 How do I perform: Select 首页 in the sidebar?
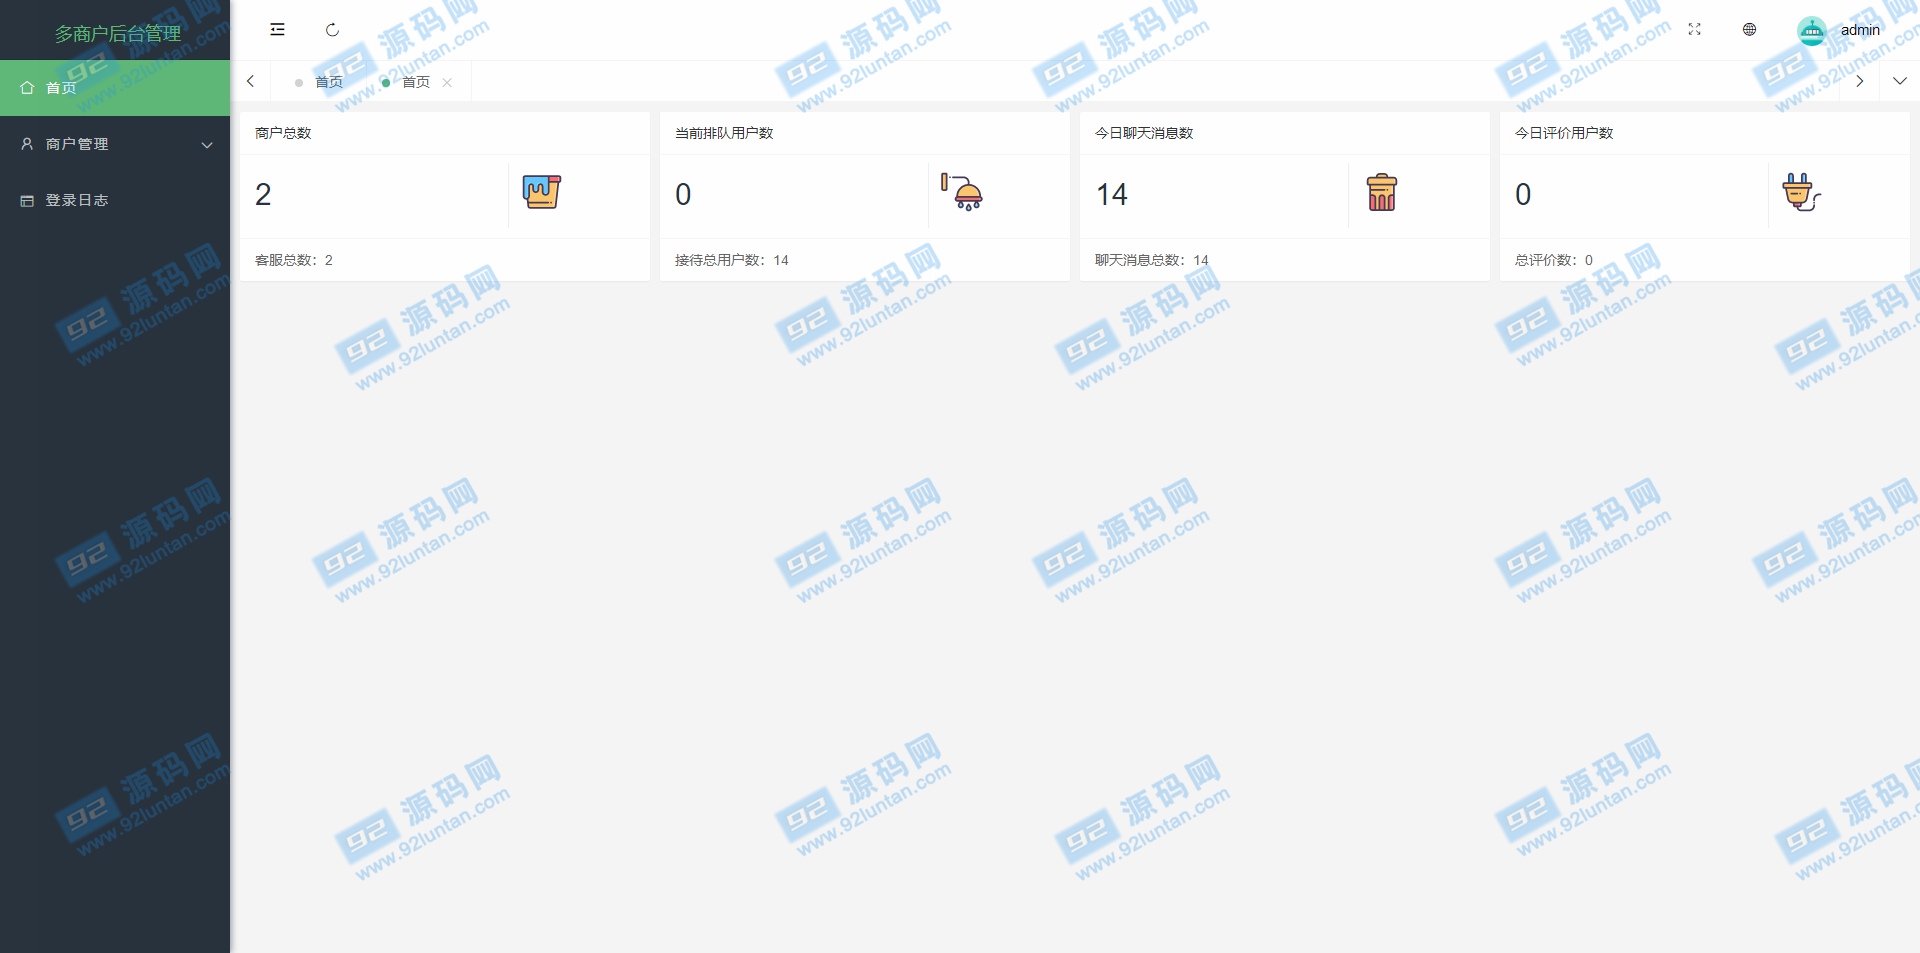115,88
